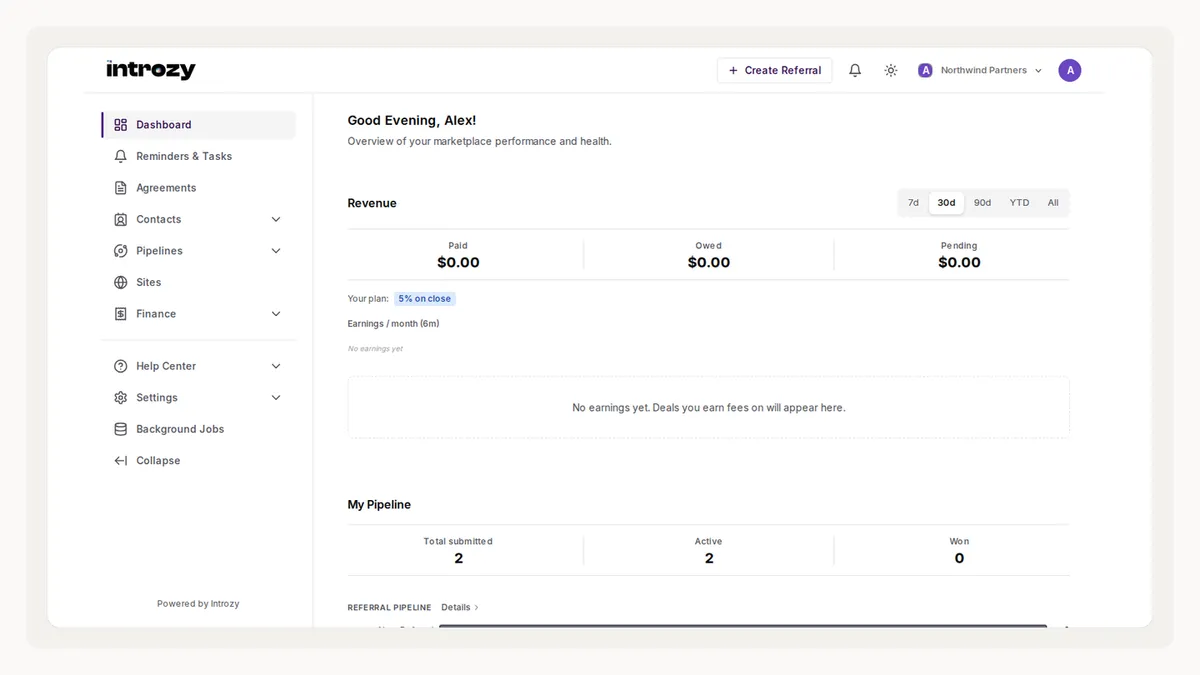Open the Northwind Partners workspace dropdown

(980, 70)
